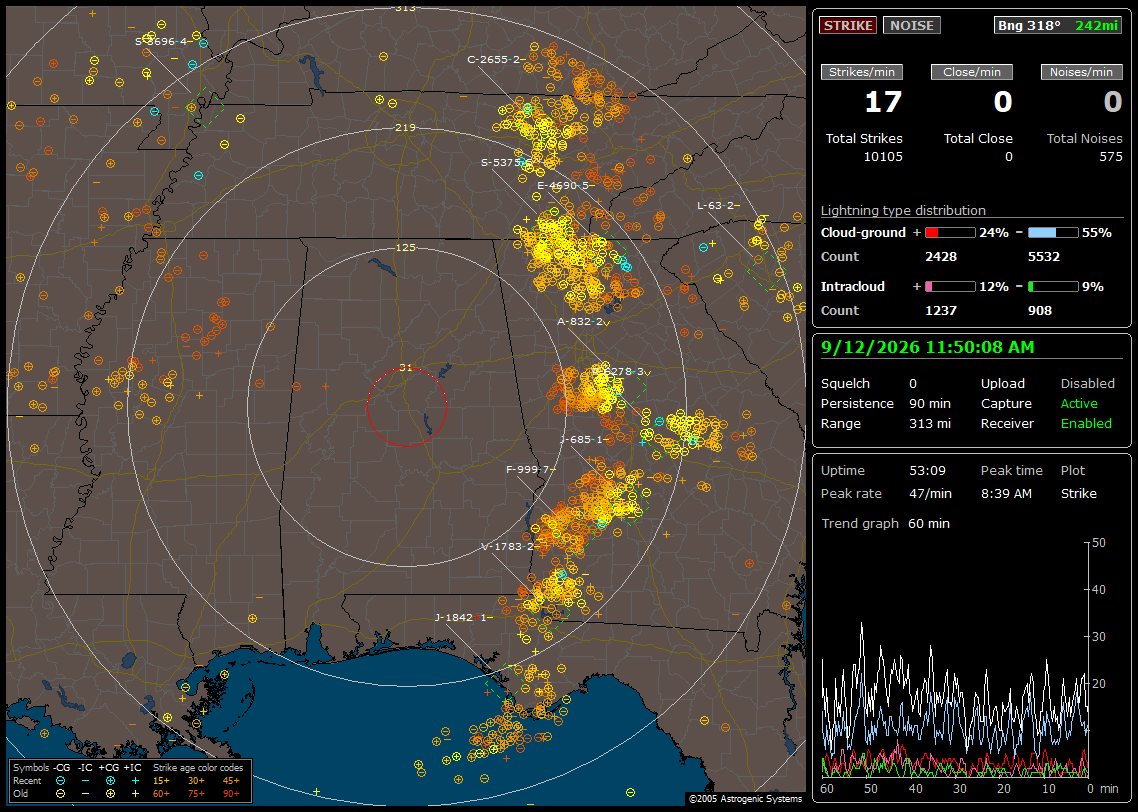Click the Old -CG yellow legend symbol
Screen dimensions: 1138x812
60,793
